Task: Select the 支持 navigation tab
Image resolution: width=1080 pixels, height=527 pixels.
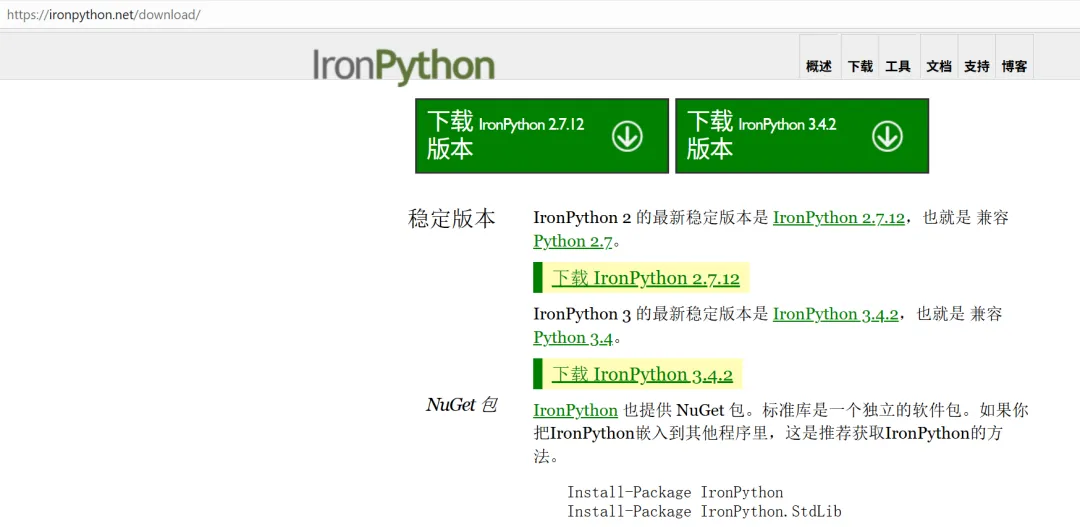Action: click(x=977, y=66)
